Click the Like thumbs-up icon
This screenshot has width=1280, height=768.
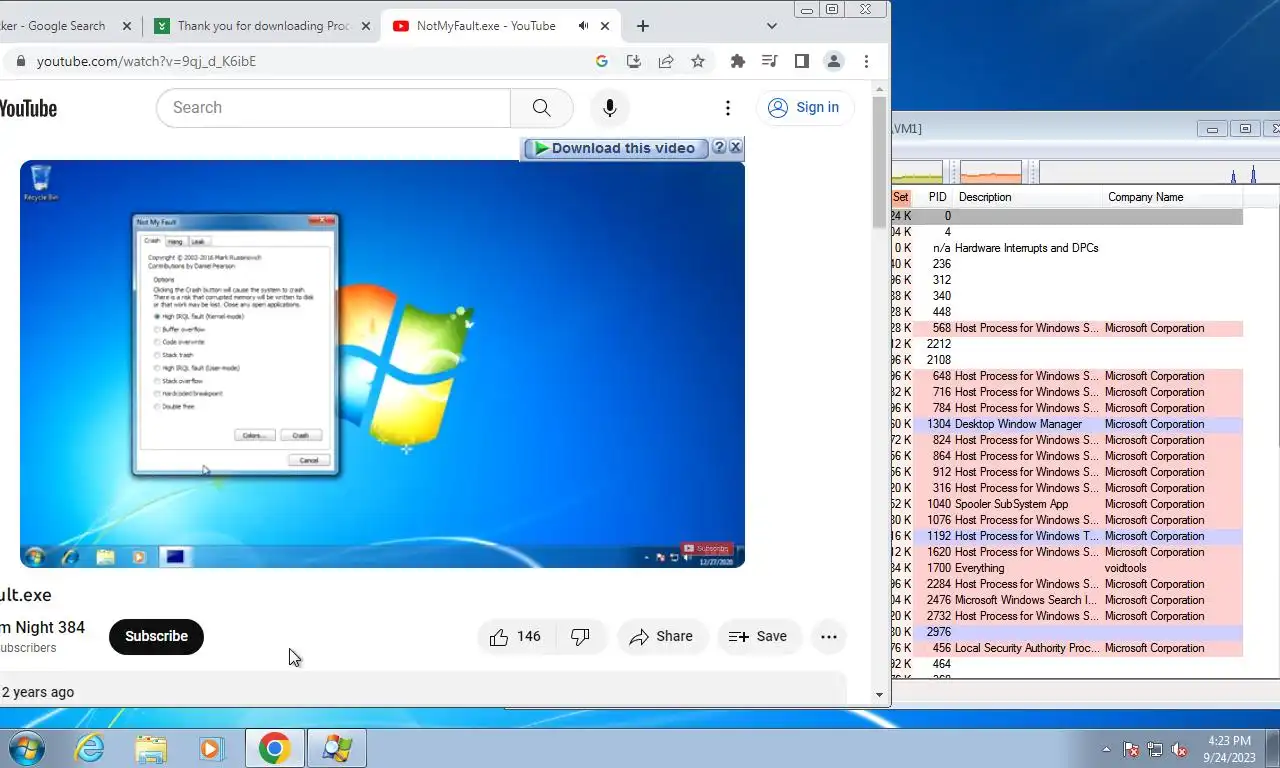[x=499, y=636]
